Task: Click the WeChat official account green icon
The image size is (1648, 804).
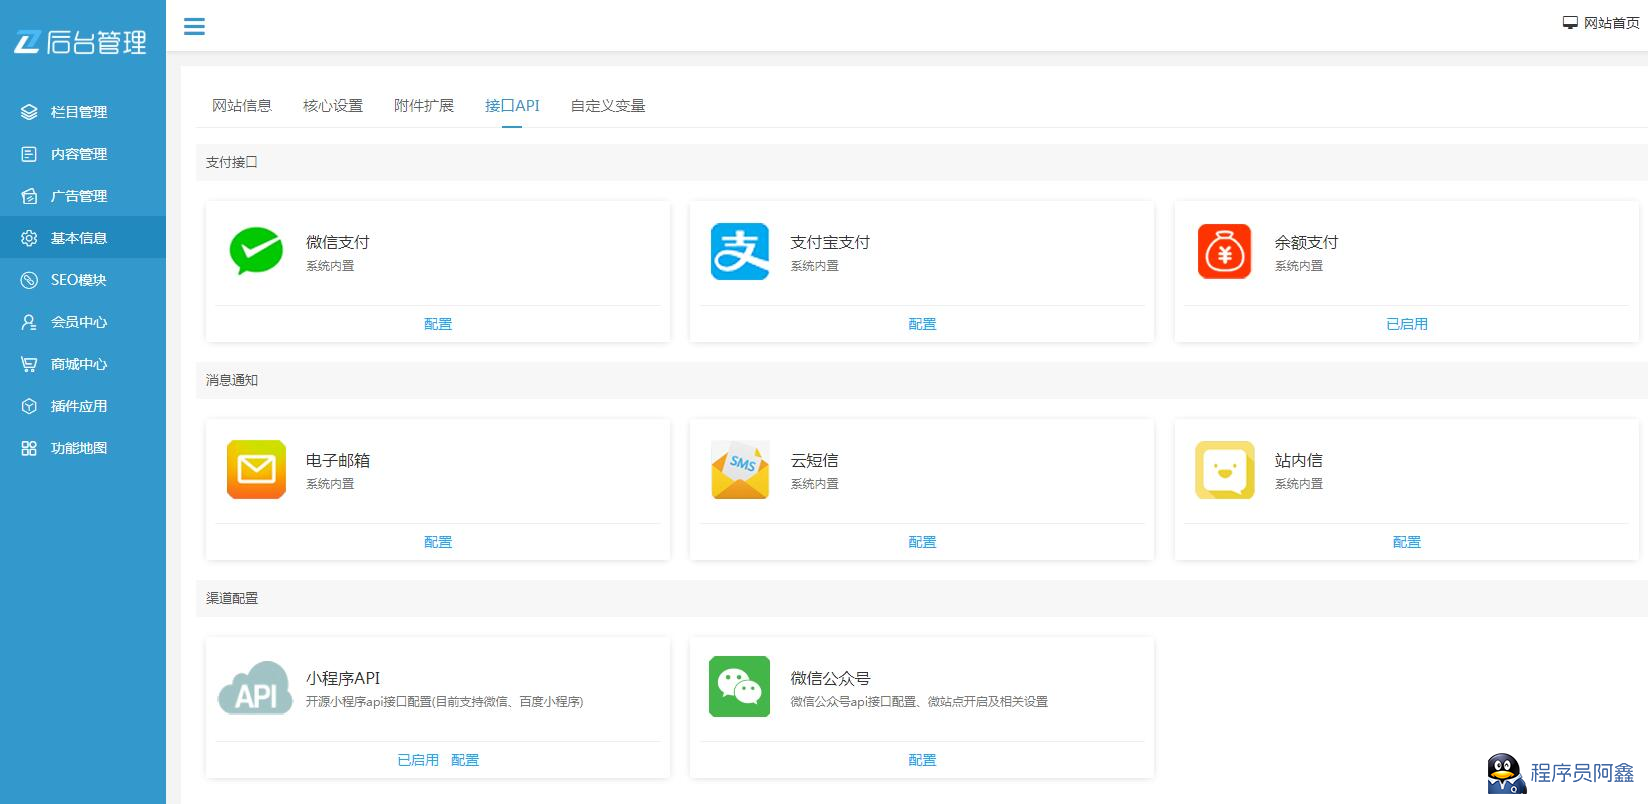Action: [x=740, y=687]
